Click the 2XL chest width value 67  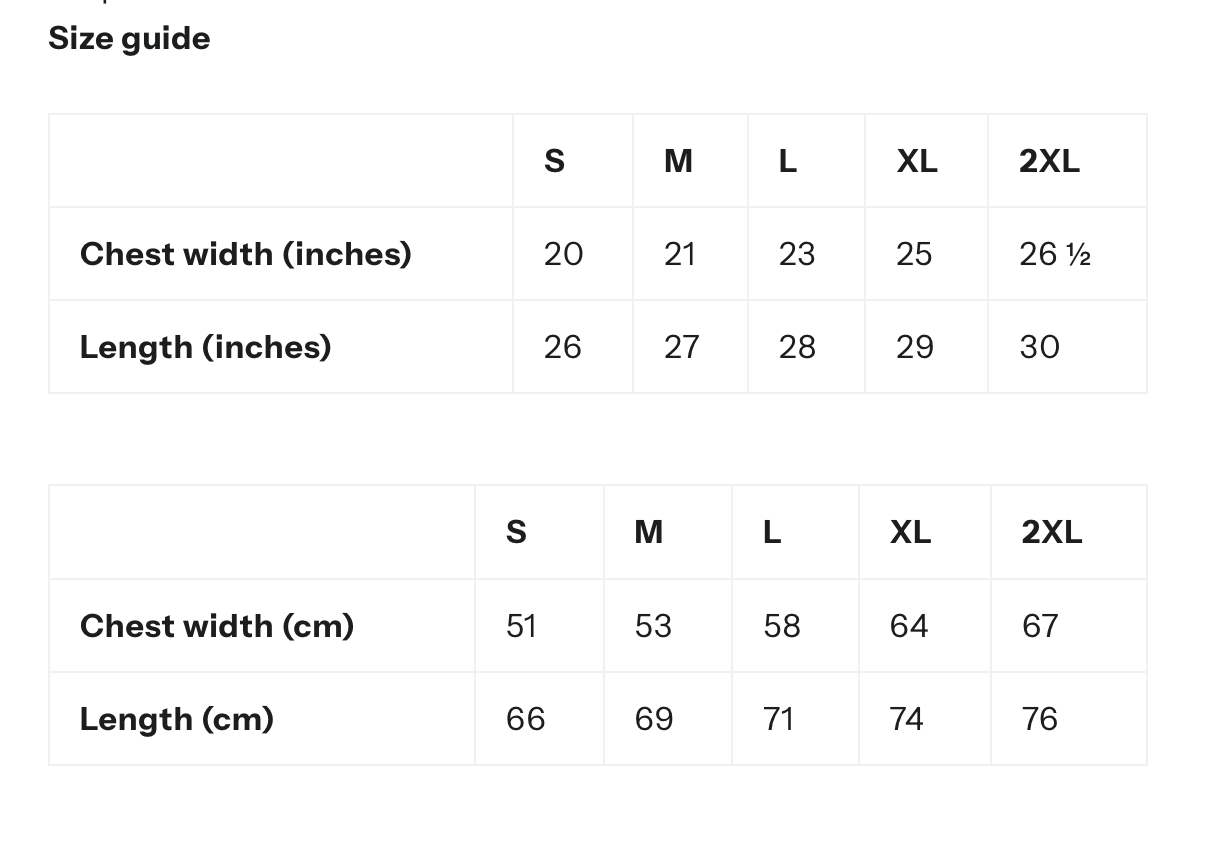(x=1040, y=626)
